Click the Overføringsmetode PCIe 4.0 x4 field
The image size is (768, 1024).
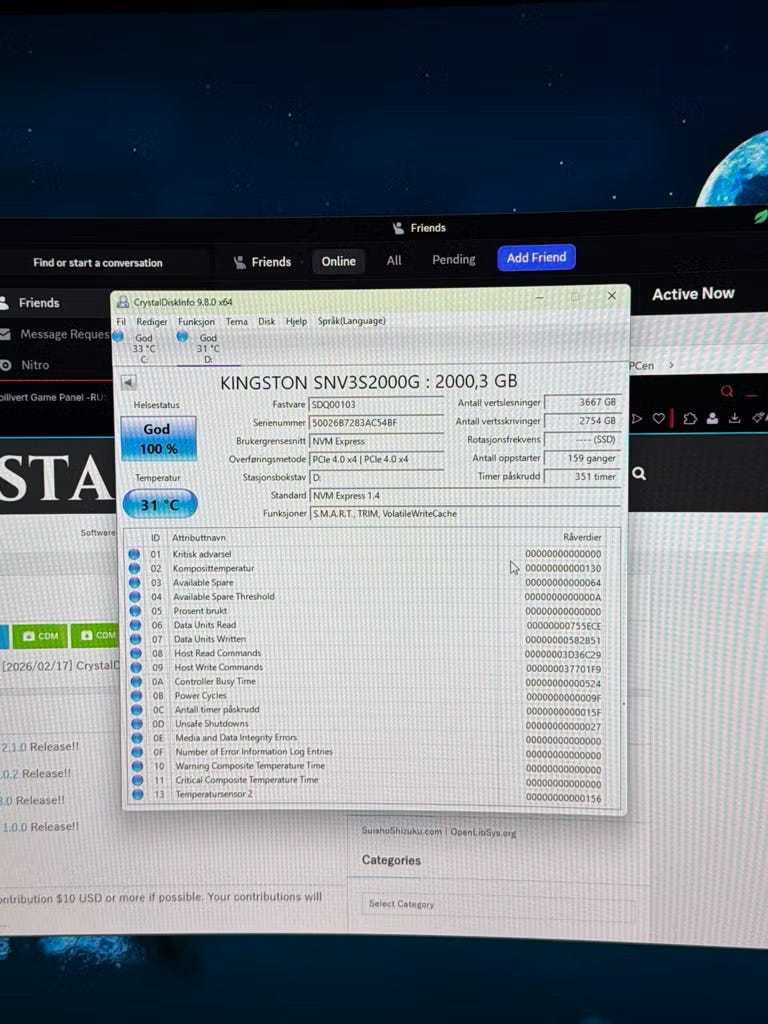[376, 459]
